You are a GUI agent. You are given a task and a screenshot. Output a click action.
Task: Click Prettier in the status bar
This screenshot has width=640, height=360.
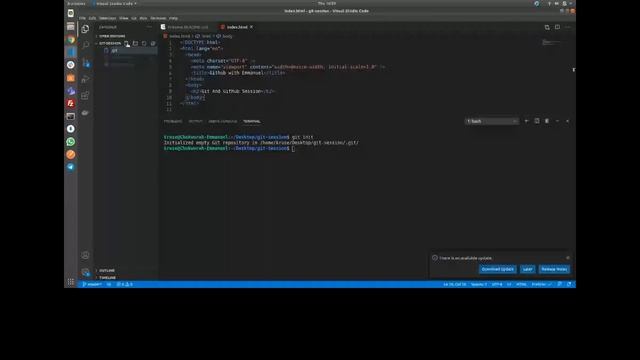pos(542,284)
